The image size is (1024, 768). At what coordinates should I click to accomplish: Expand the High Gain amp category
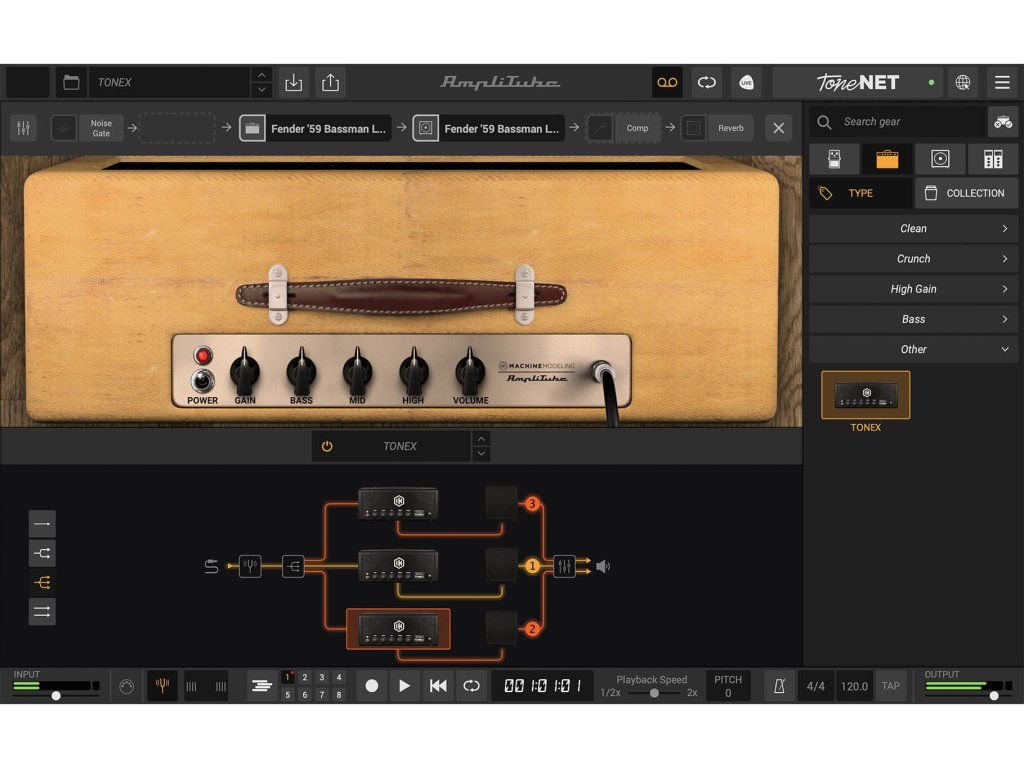click(913, 289)
